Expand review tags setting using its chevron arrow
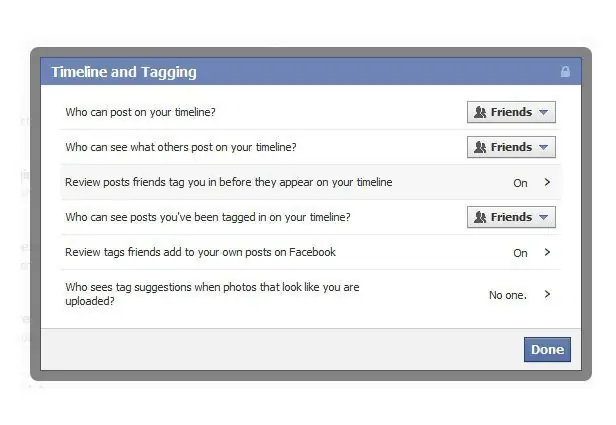Screen dimensions: 616x425 click(547, 253)
